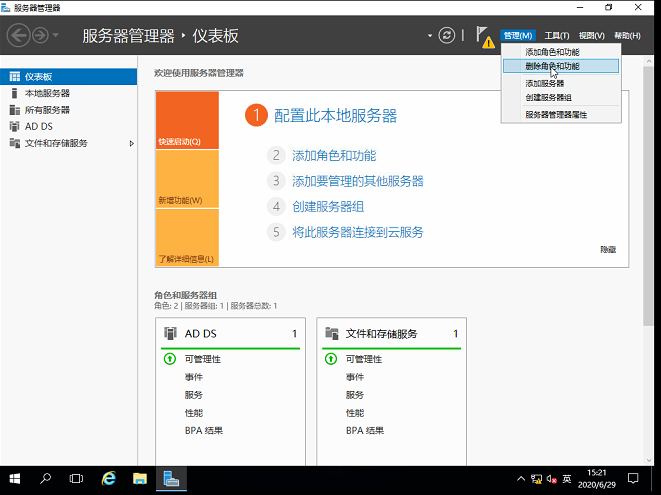Open BPA 结果 in 文件和存储服务 tile

[365, 430]
